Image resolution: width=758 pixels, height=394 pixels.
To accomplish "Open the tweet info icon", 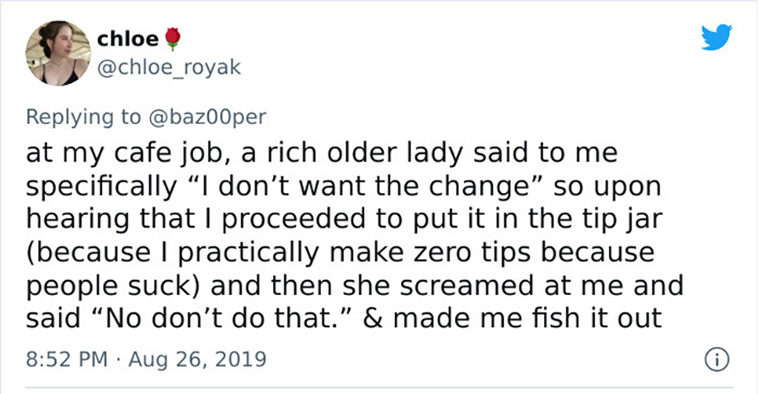I will pos(716,360).
